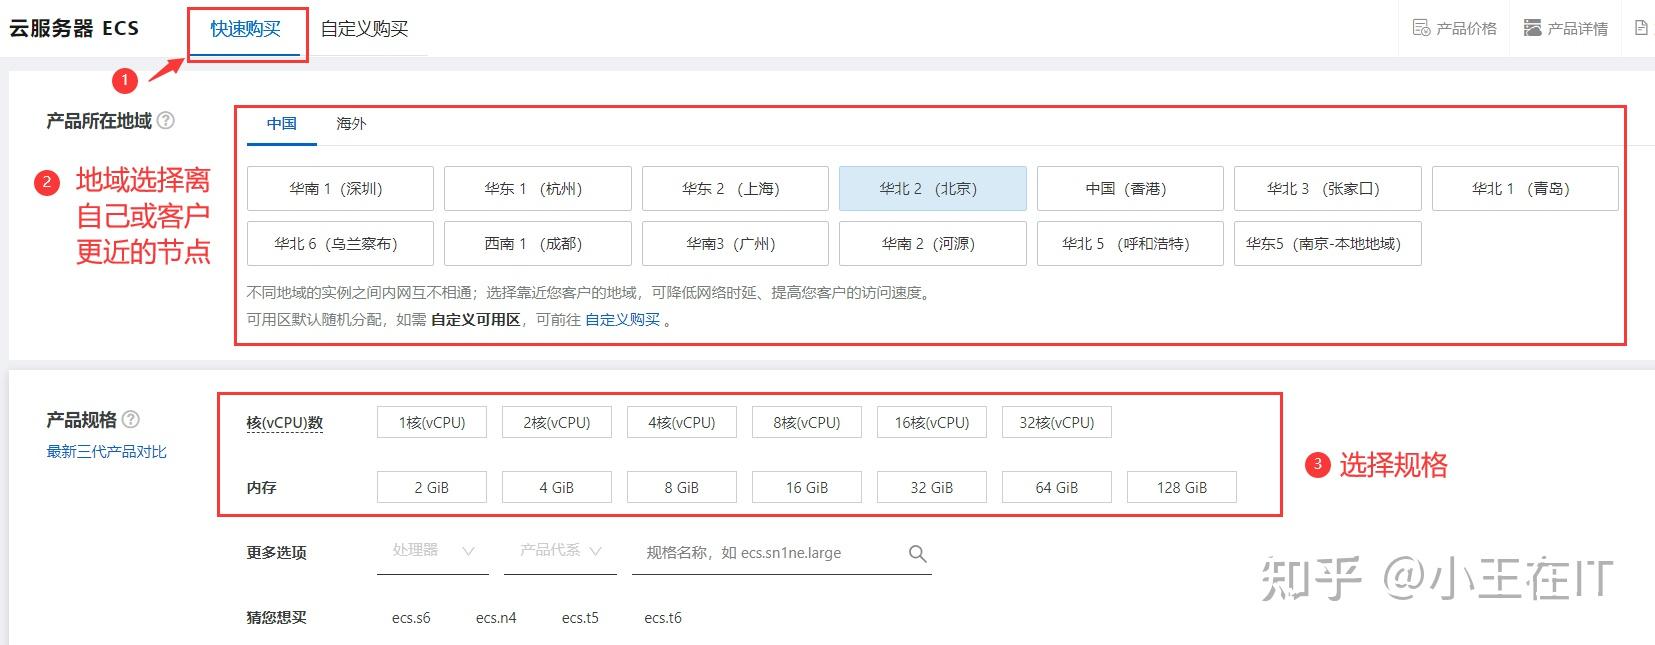
Task: Select 64 GiB memory
Action: coord(1057,487)
